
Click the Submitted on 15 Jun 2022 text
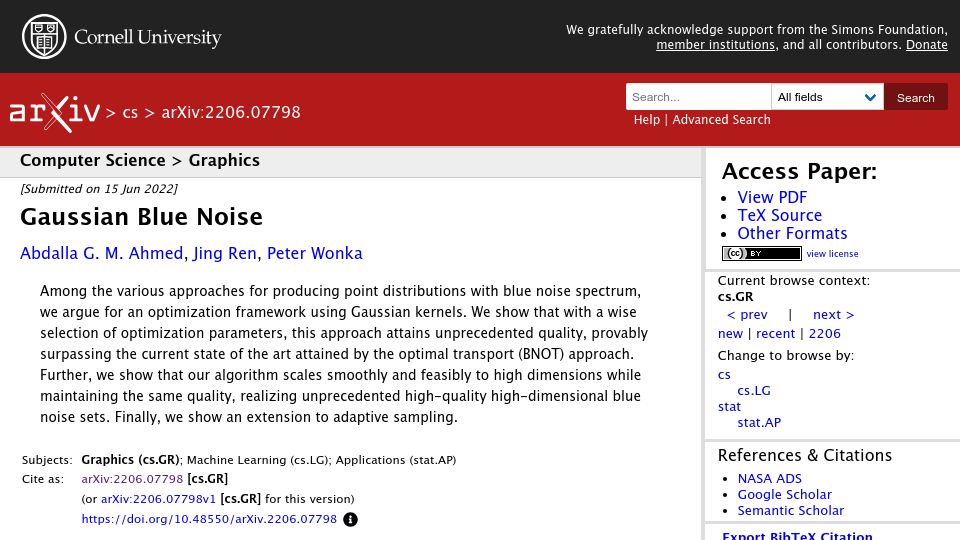pos(99,189)
